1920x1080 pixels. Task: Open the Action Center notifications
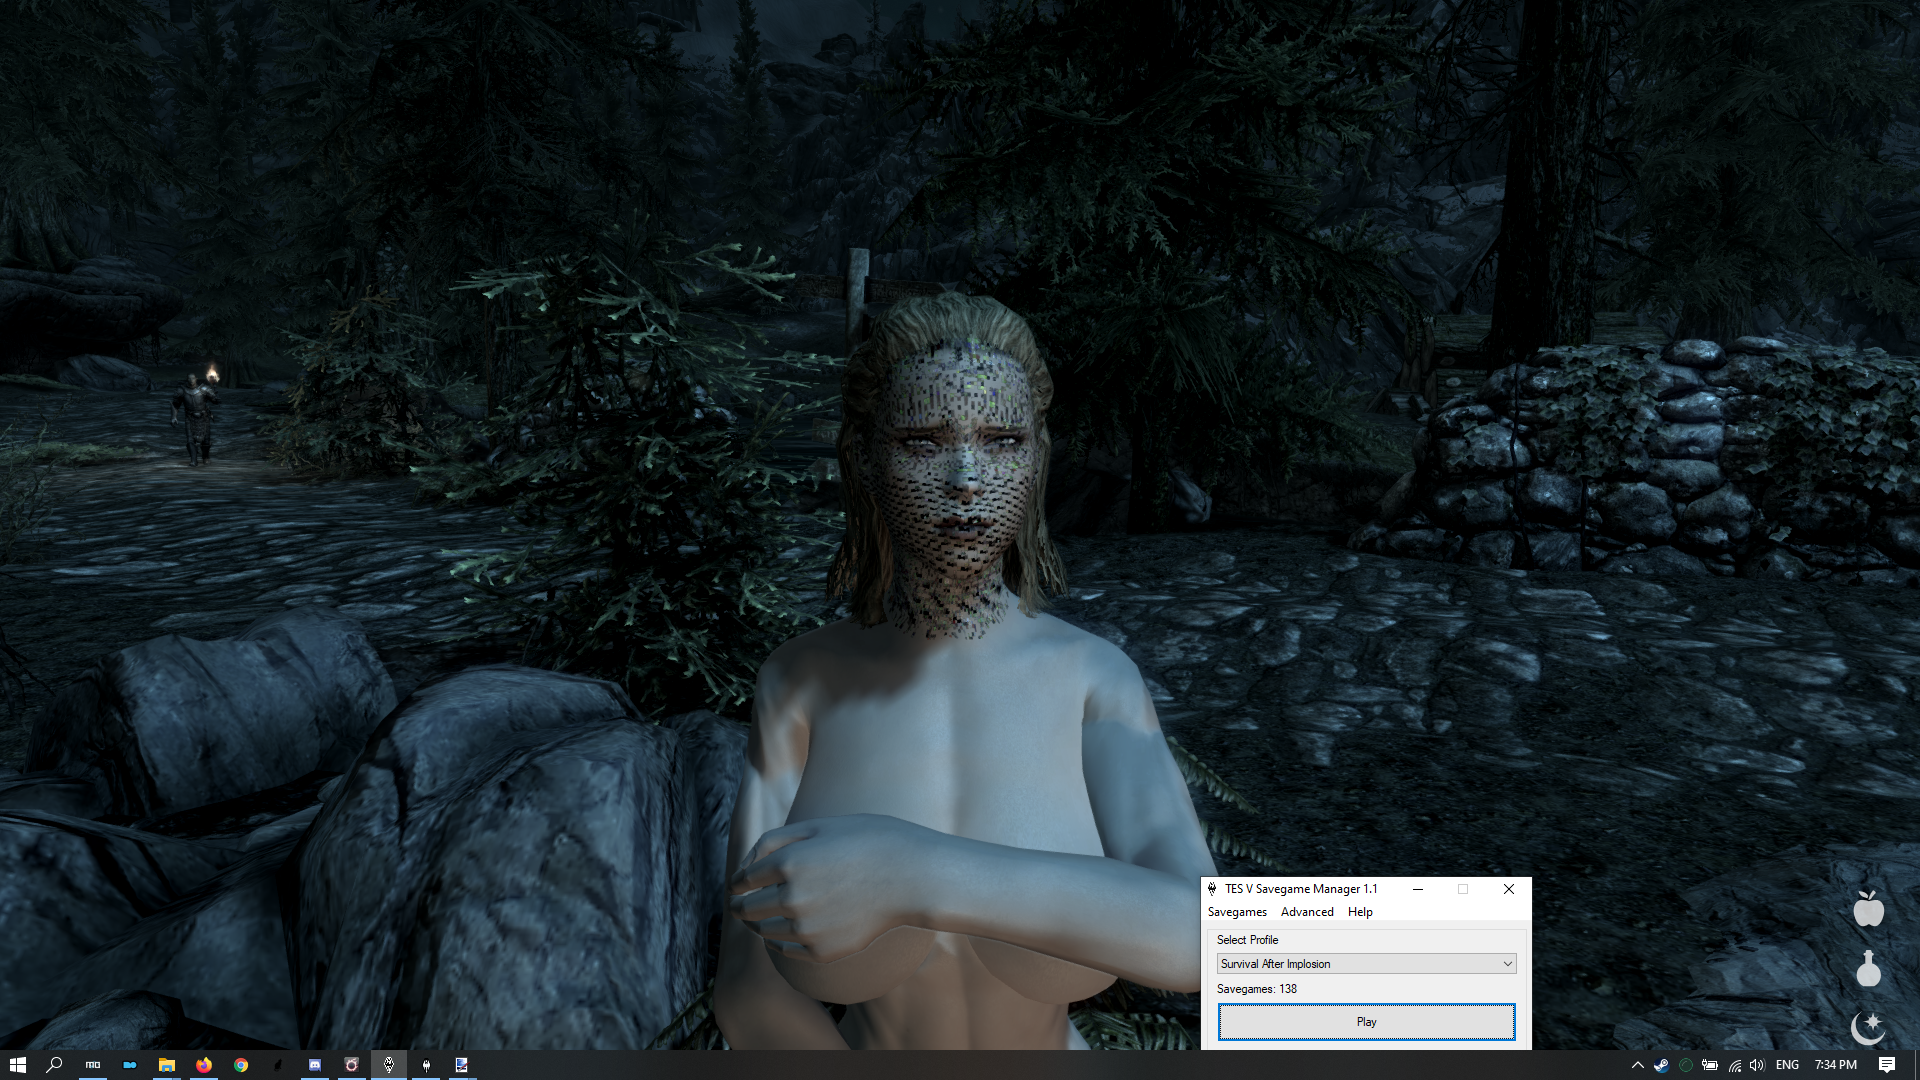1887,1065
